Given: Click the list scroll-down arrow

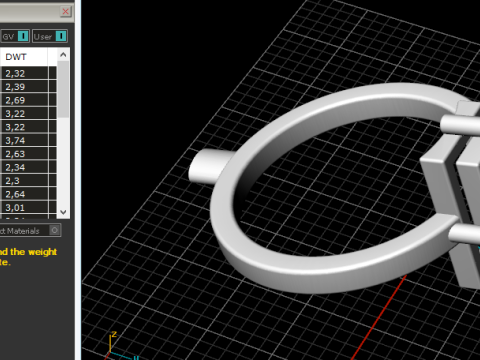Looking at the screenshot, I should pyautogui.click(x=63, y=212).
